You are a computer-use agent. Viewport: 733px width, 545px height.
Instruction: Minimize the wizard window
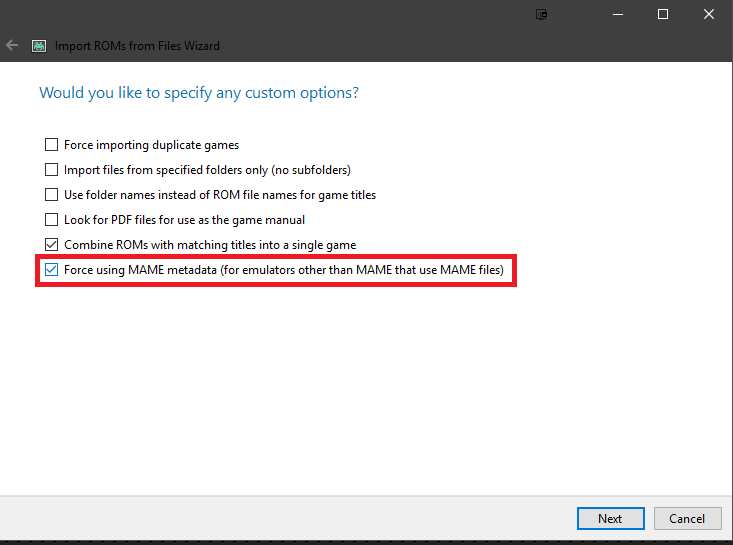618,14
